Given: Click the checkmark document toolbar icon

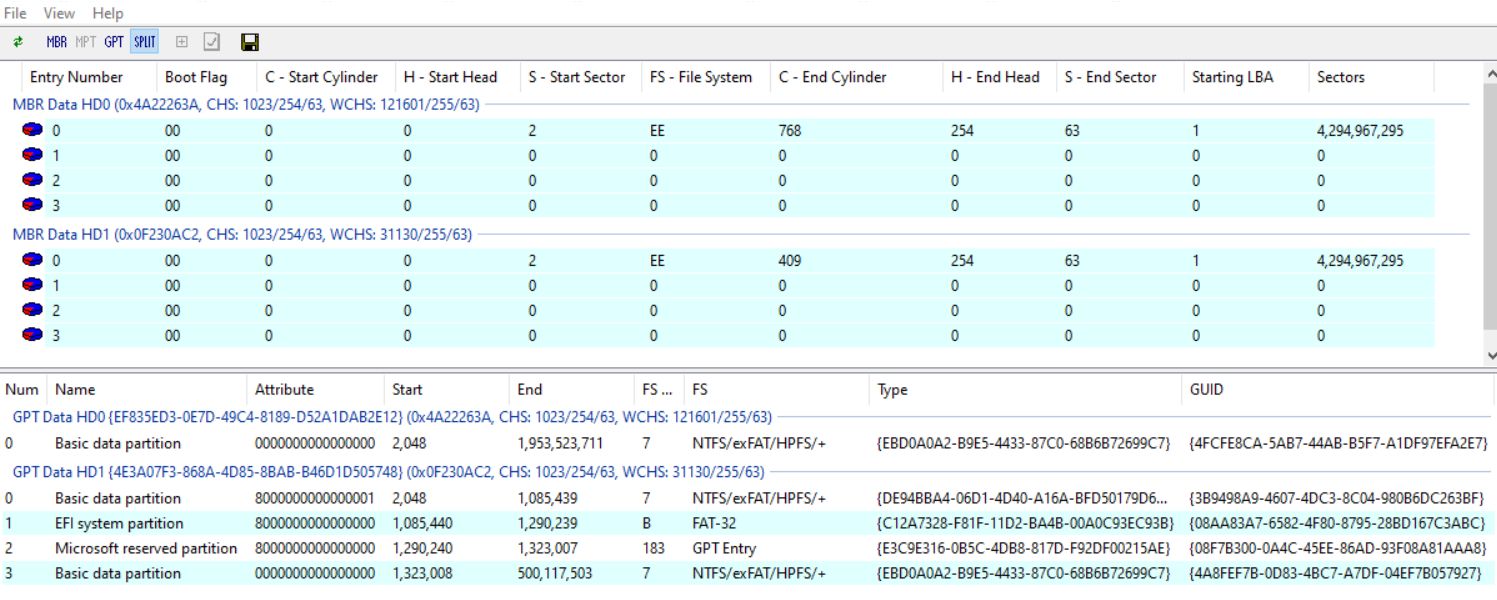Looking at the screenshot, I should (x=212, y=42).
